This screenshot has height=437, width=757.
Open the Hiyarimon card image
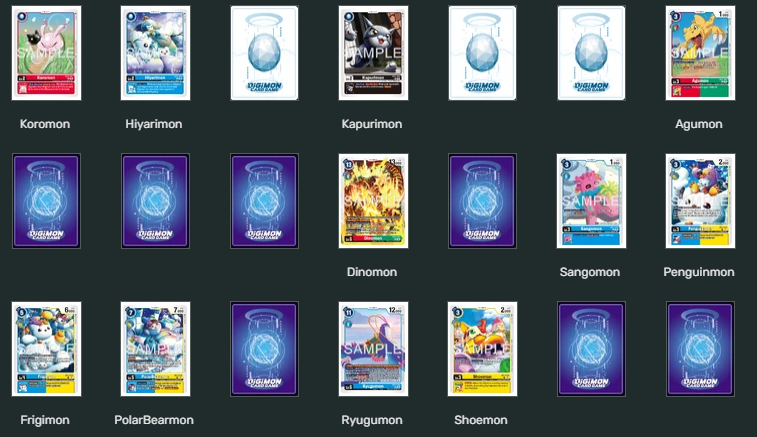pos(155,53)
